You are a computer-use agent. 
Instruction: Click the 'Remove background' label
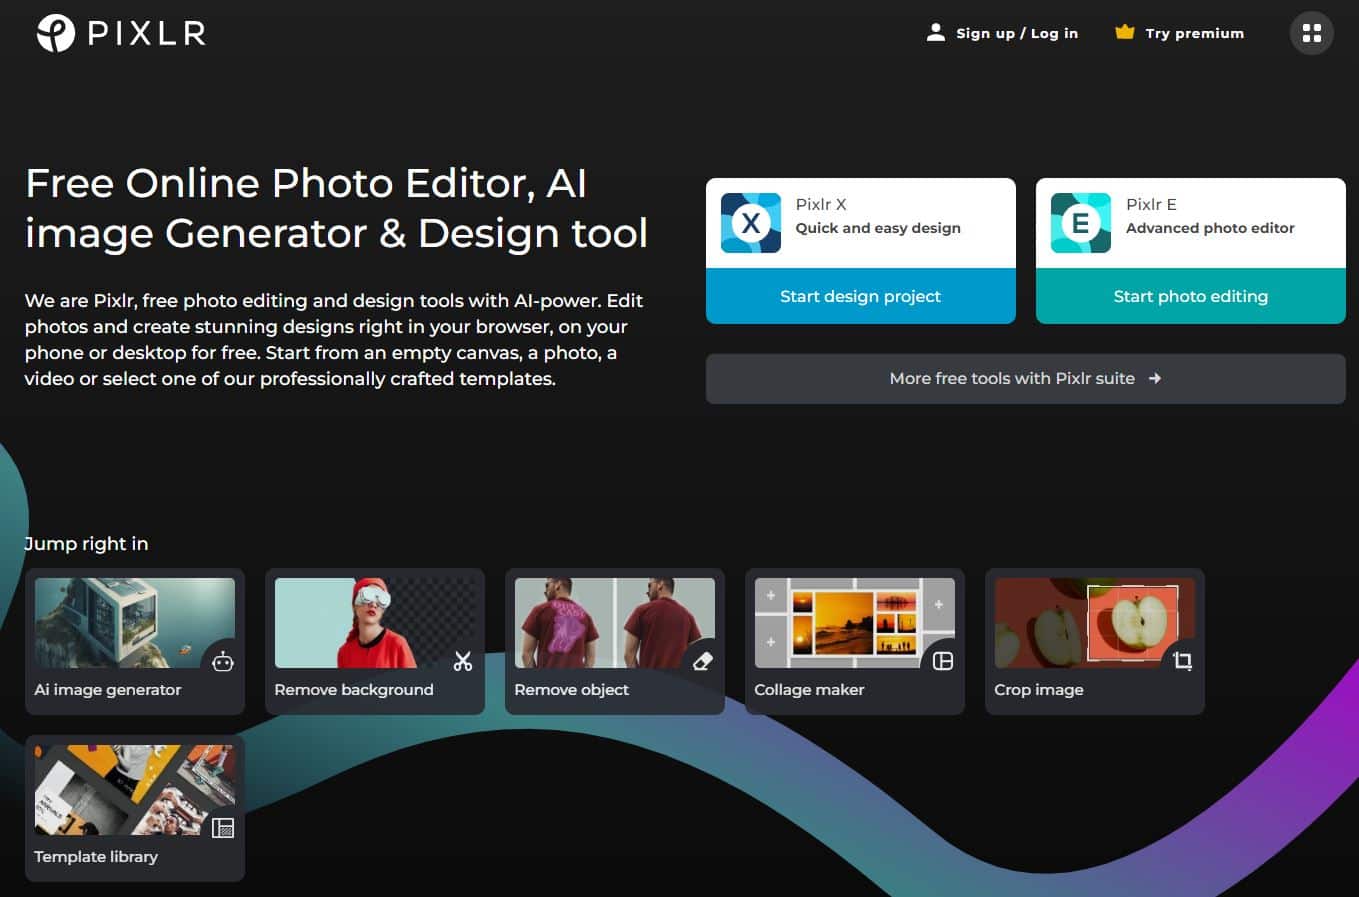pyautogui.click(x=354, y=690)
